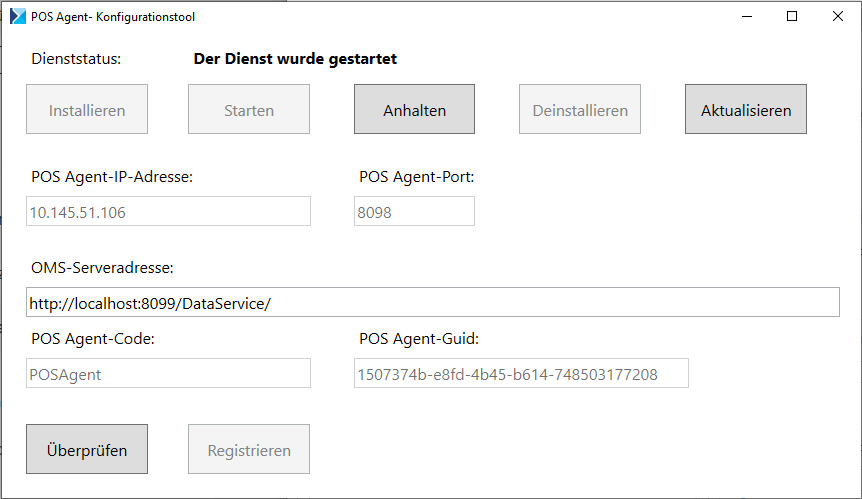Verify the settings with Überprüfen
The image size is (862, 499).
[87, 449]
